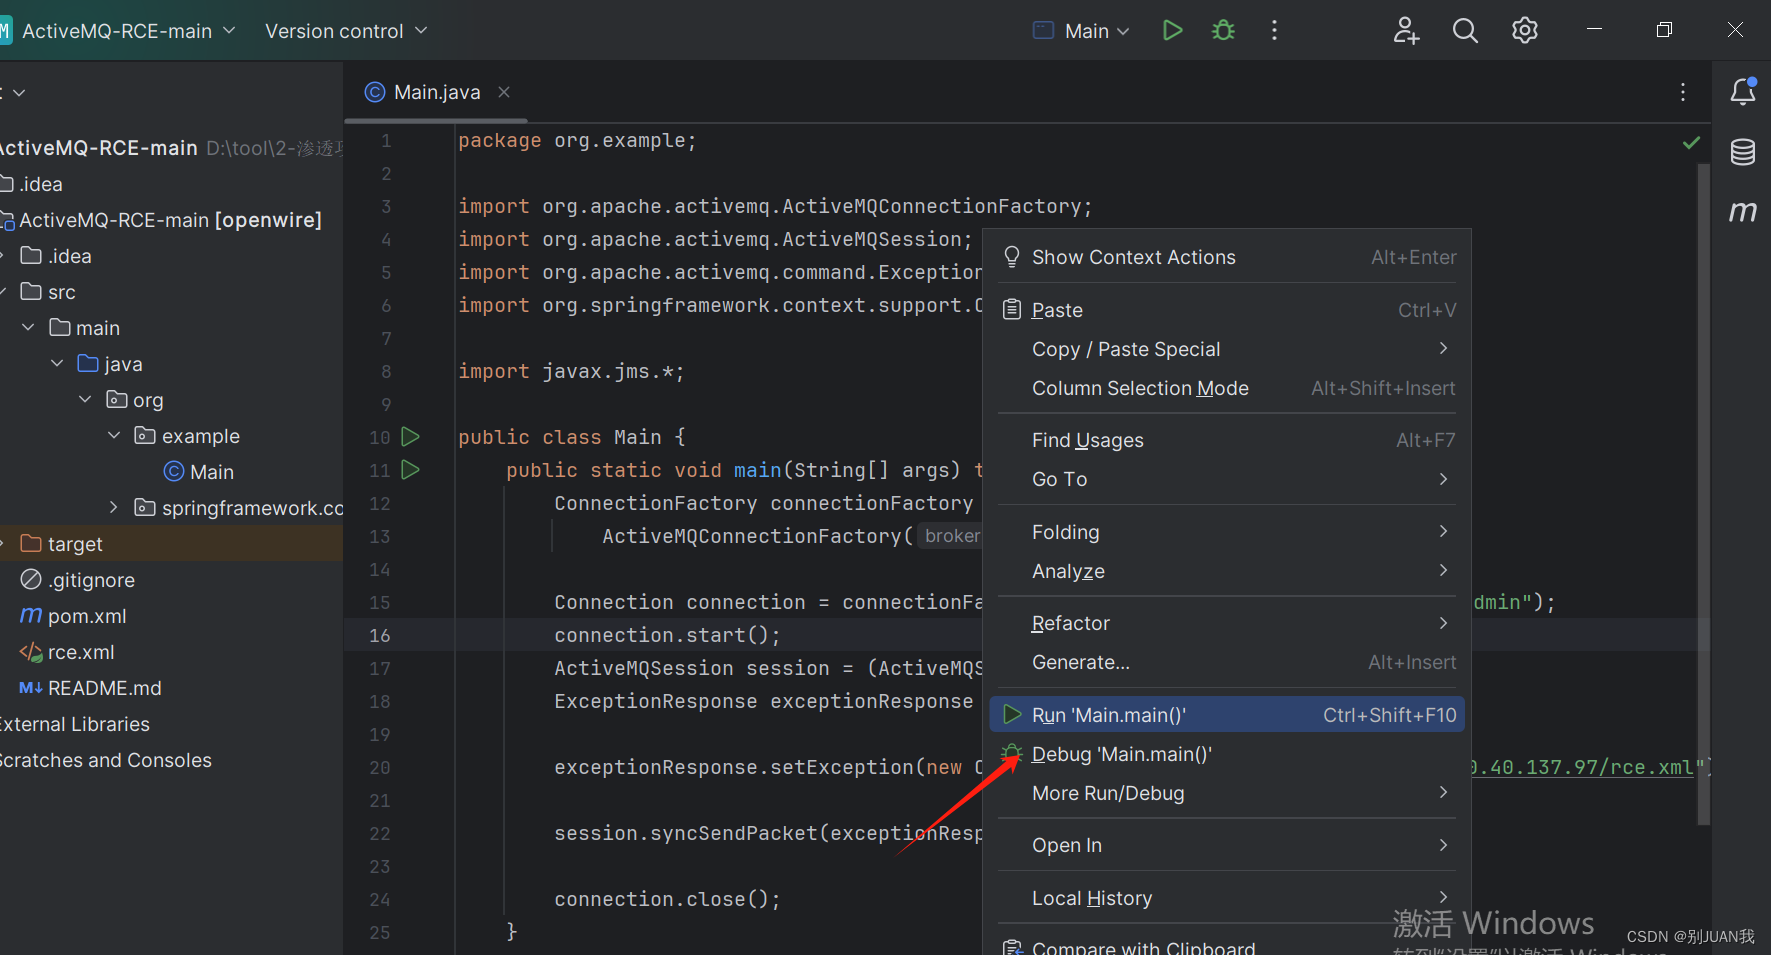The height and width of the screenshot is (955, 1771).
Task: Click the run gutter icon on line 10
Action: coord(410,436)
